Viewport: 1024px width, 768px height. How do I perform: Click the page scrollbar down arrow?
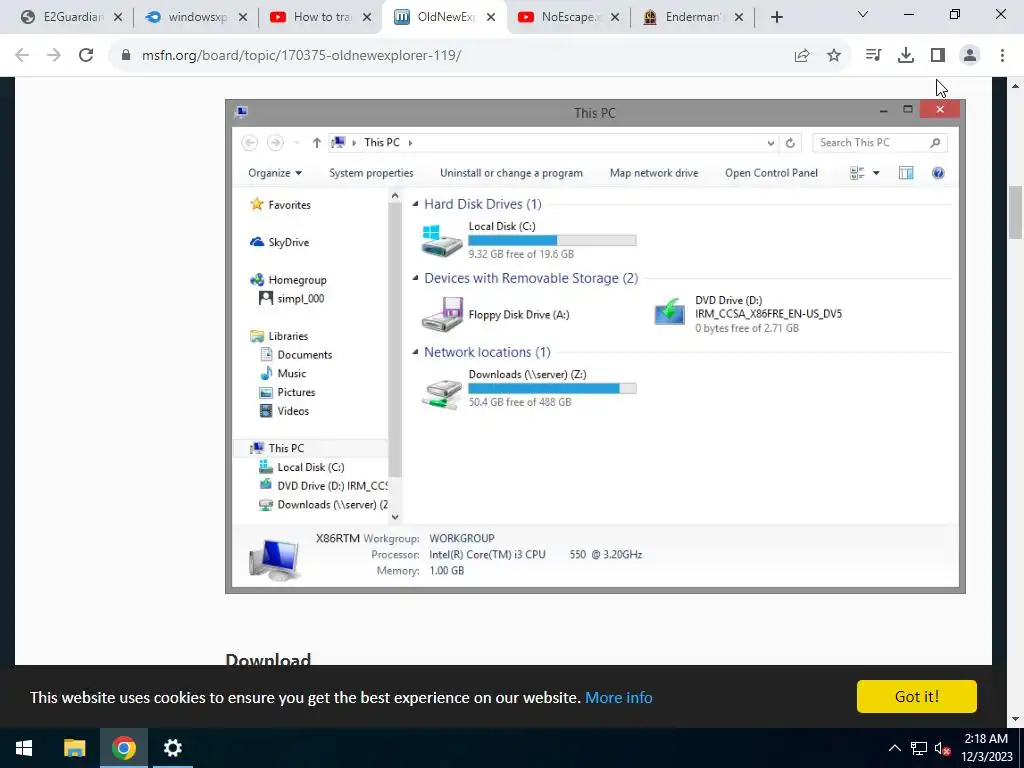(1016, 720)
